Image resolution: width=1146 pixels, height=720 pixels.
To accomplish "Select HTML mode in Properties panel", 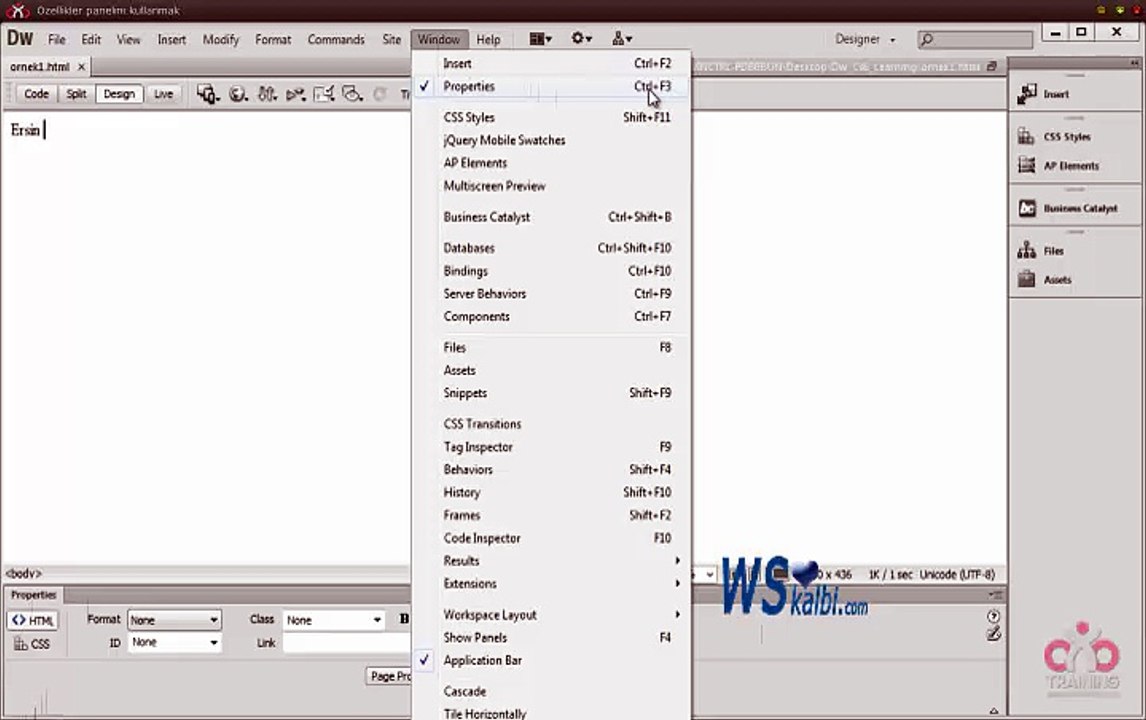I will [33, 620].
